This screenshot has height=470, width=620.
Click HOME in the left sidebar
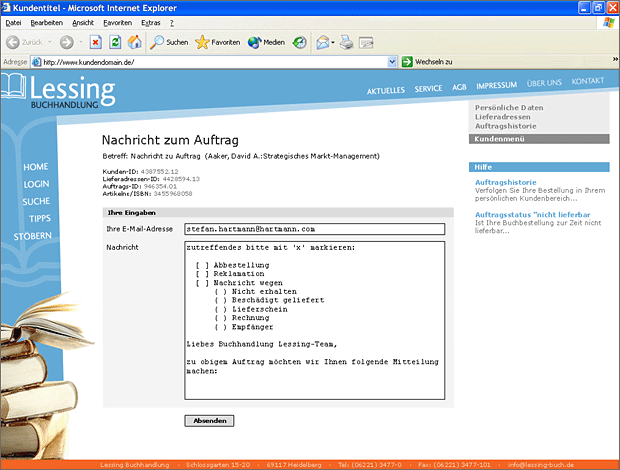(x=36, y=167)
